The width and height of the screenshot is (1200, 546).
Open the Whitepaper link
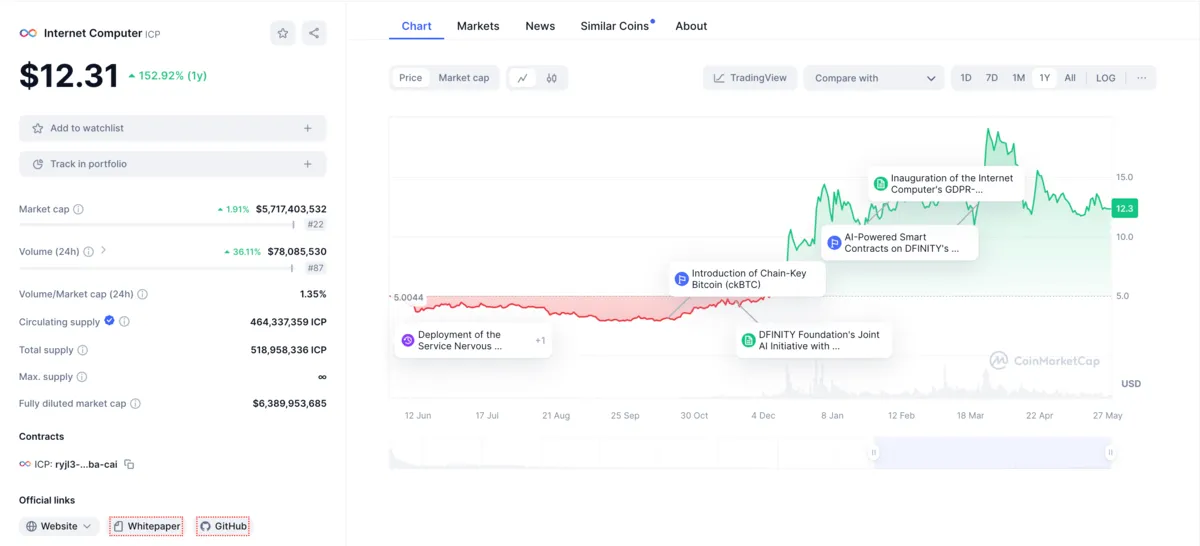(146, 526)
